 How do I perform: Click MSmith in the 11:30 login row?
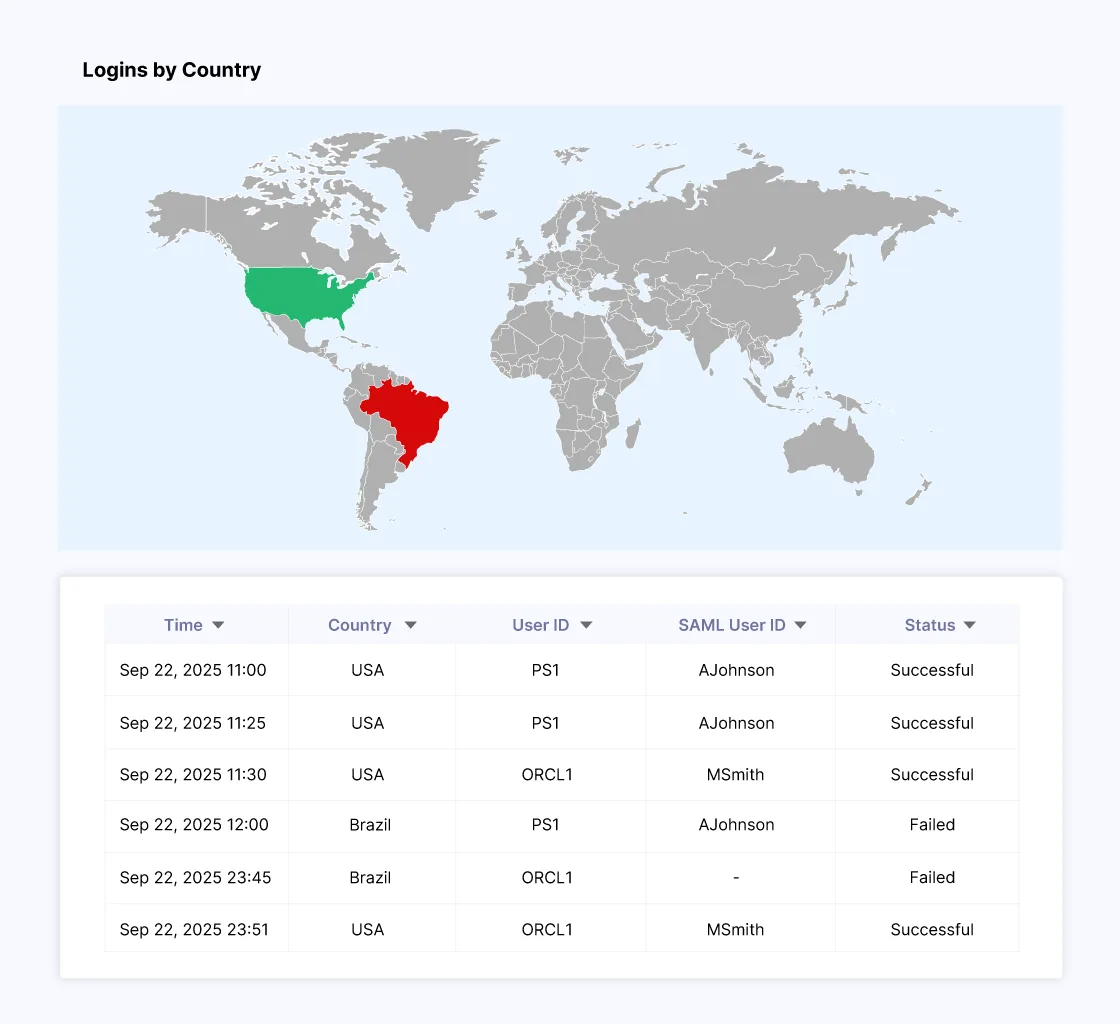point(736,774)
